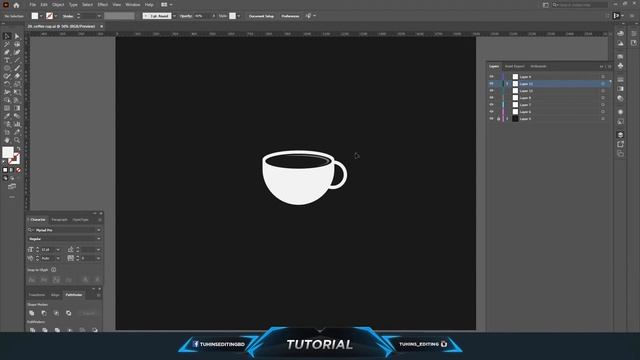Click the toolbar Stroke swatch
This screenshot has height=360, width=640.
pyautogui.click(x=14, y=158)
